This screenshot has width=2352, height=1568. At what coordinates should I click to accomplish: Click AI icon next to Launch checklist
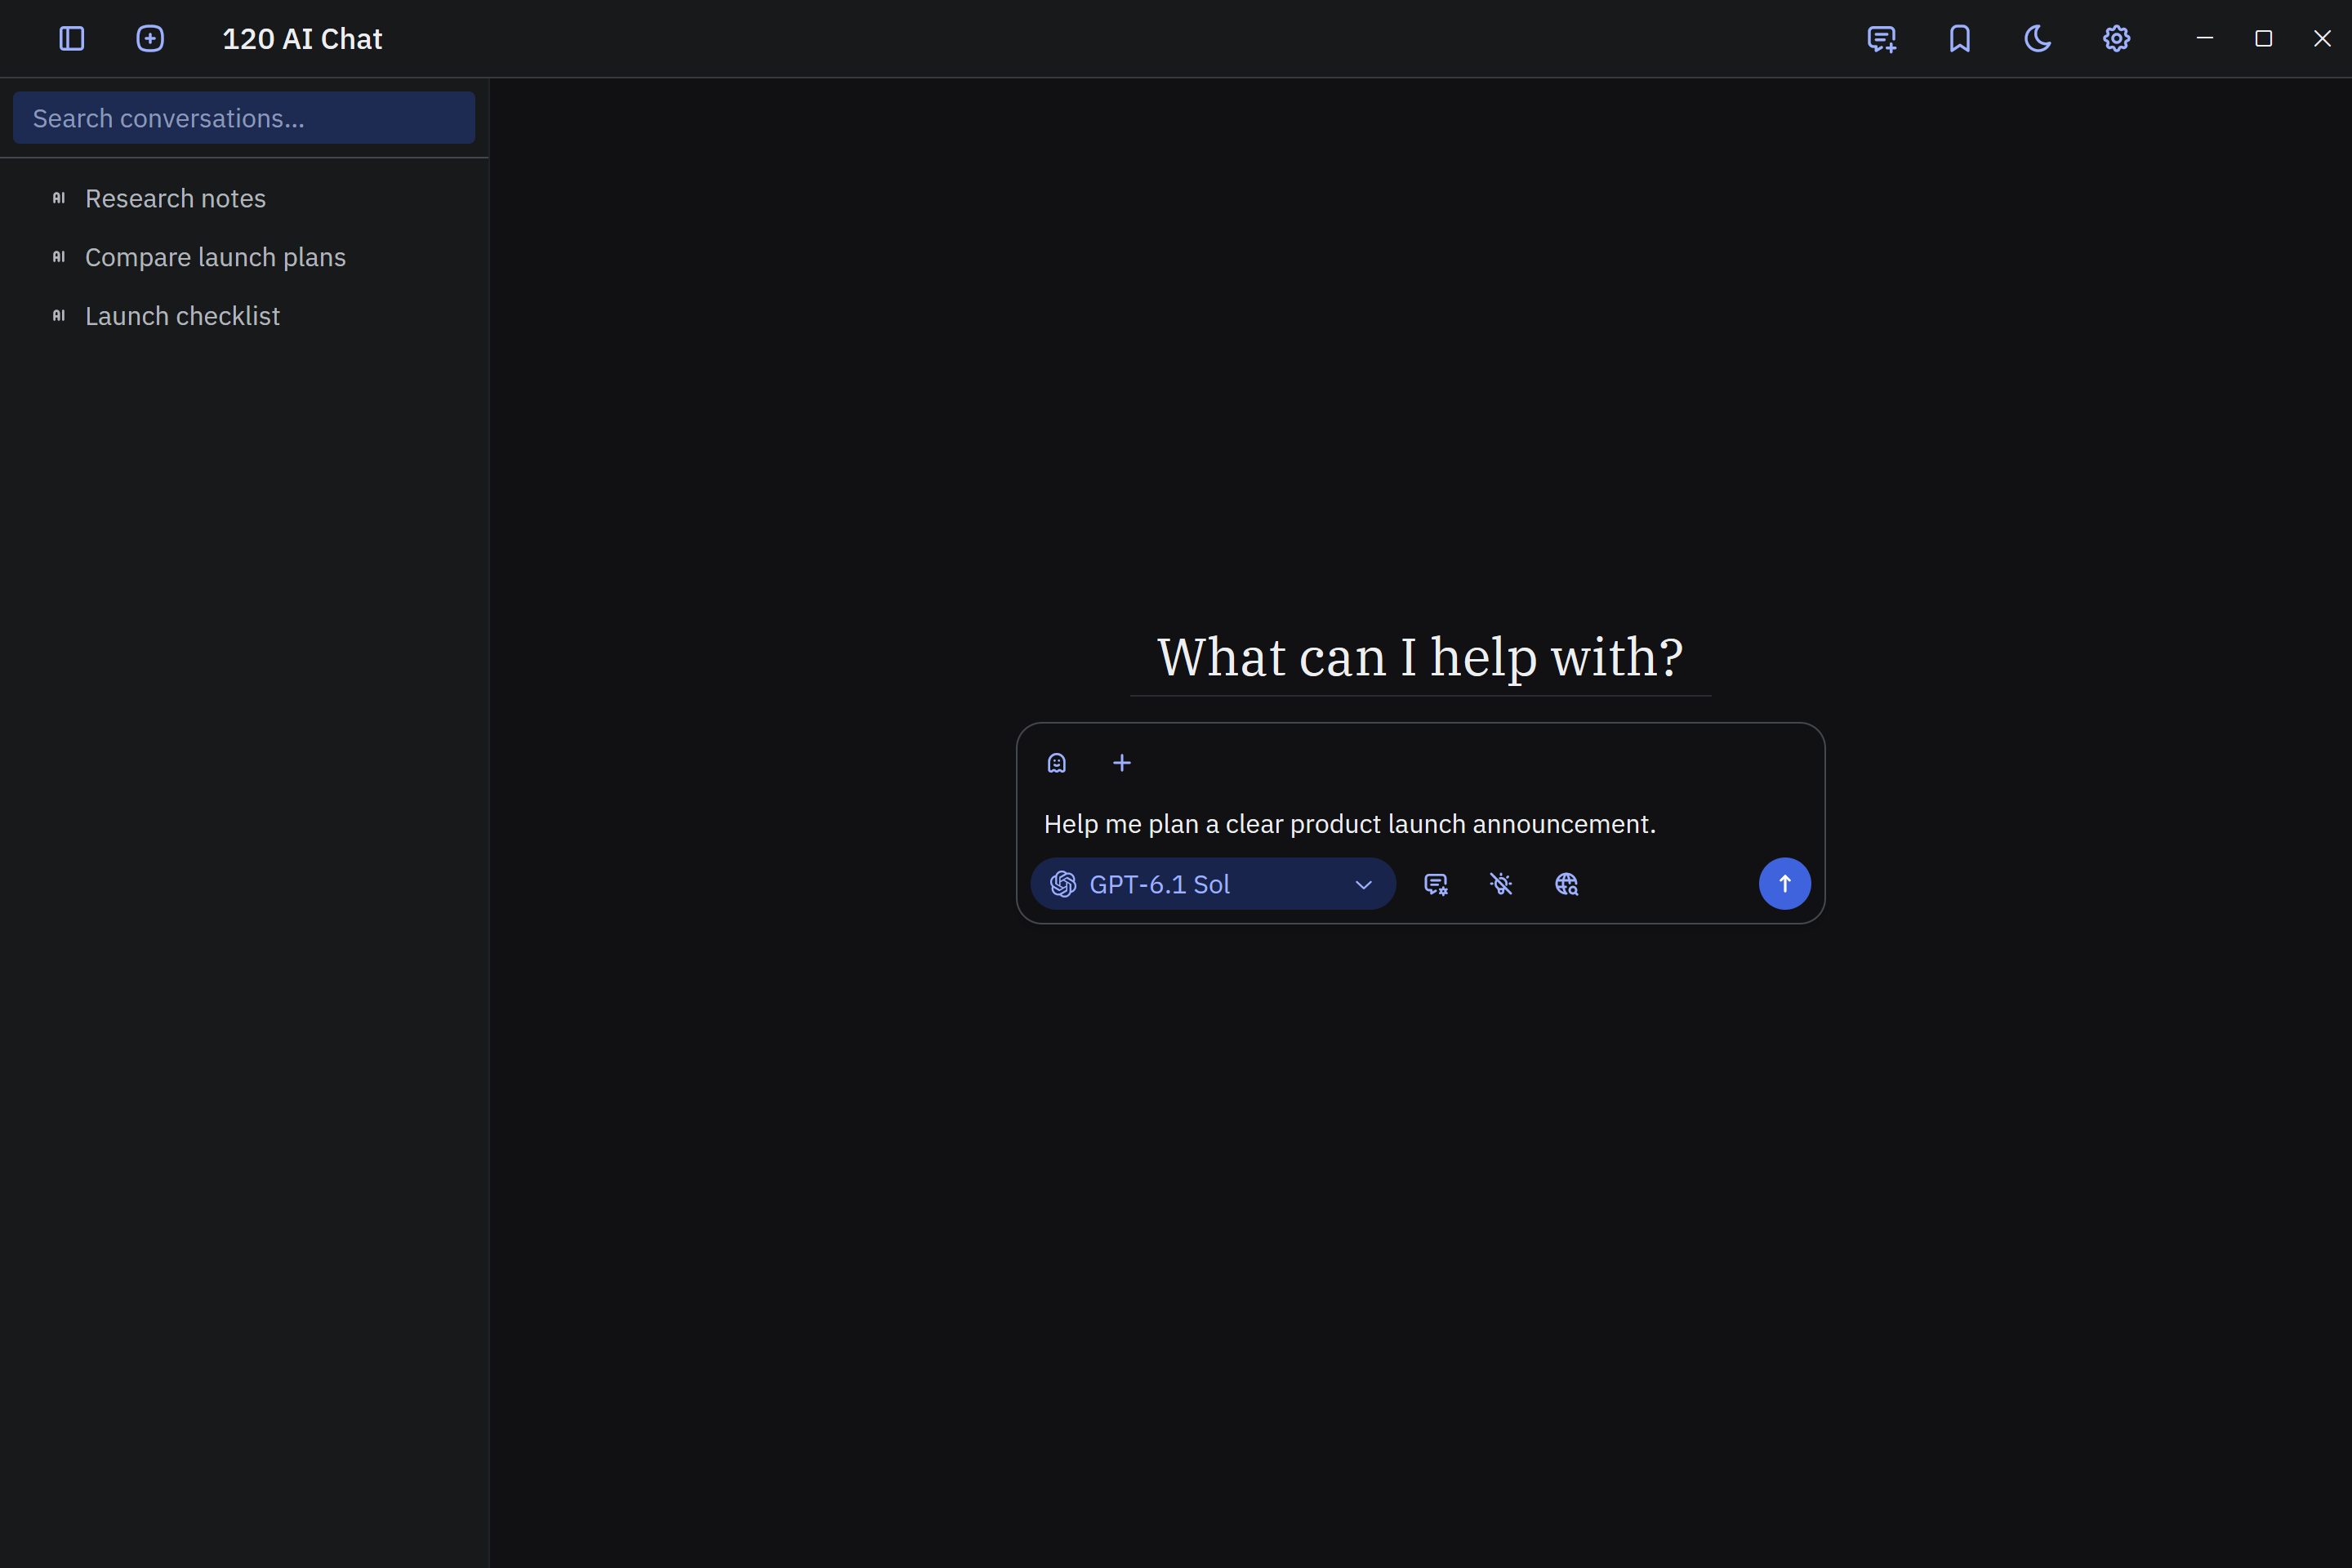click(59, 316)
